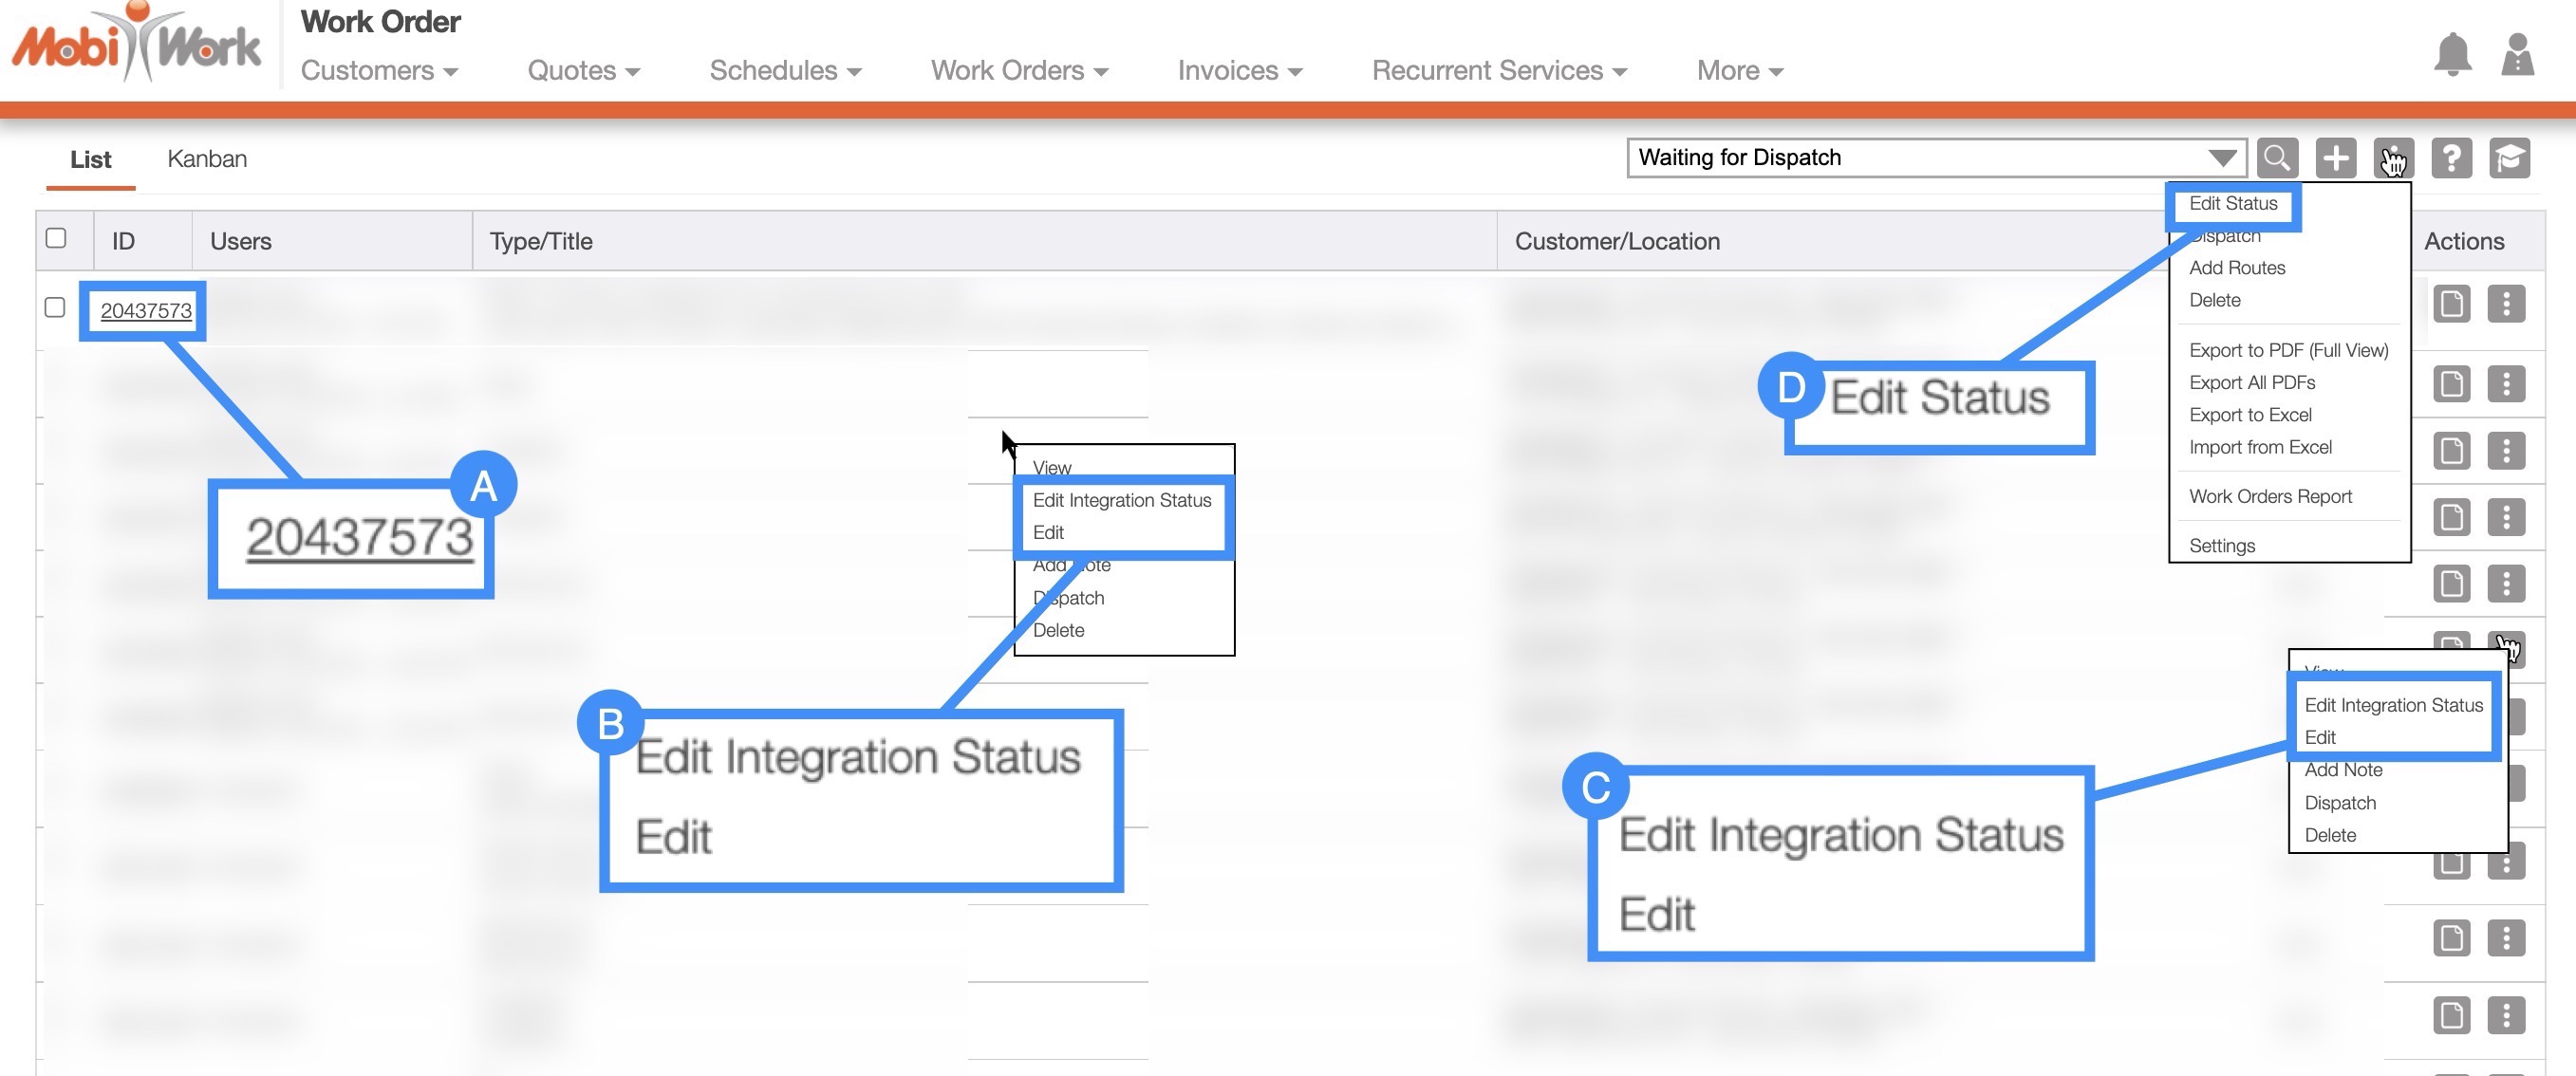Switch to the Kanban tab
This screenshot has width=2576, height=1076.
(x=207, y=159)
